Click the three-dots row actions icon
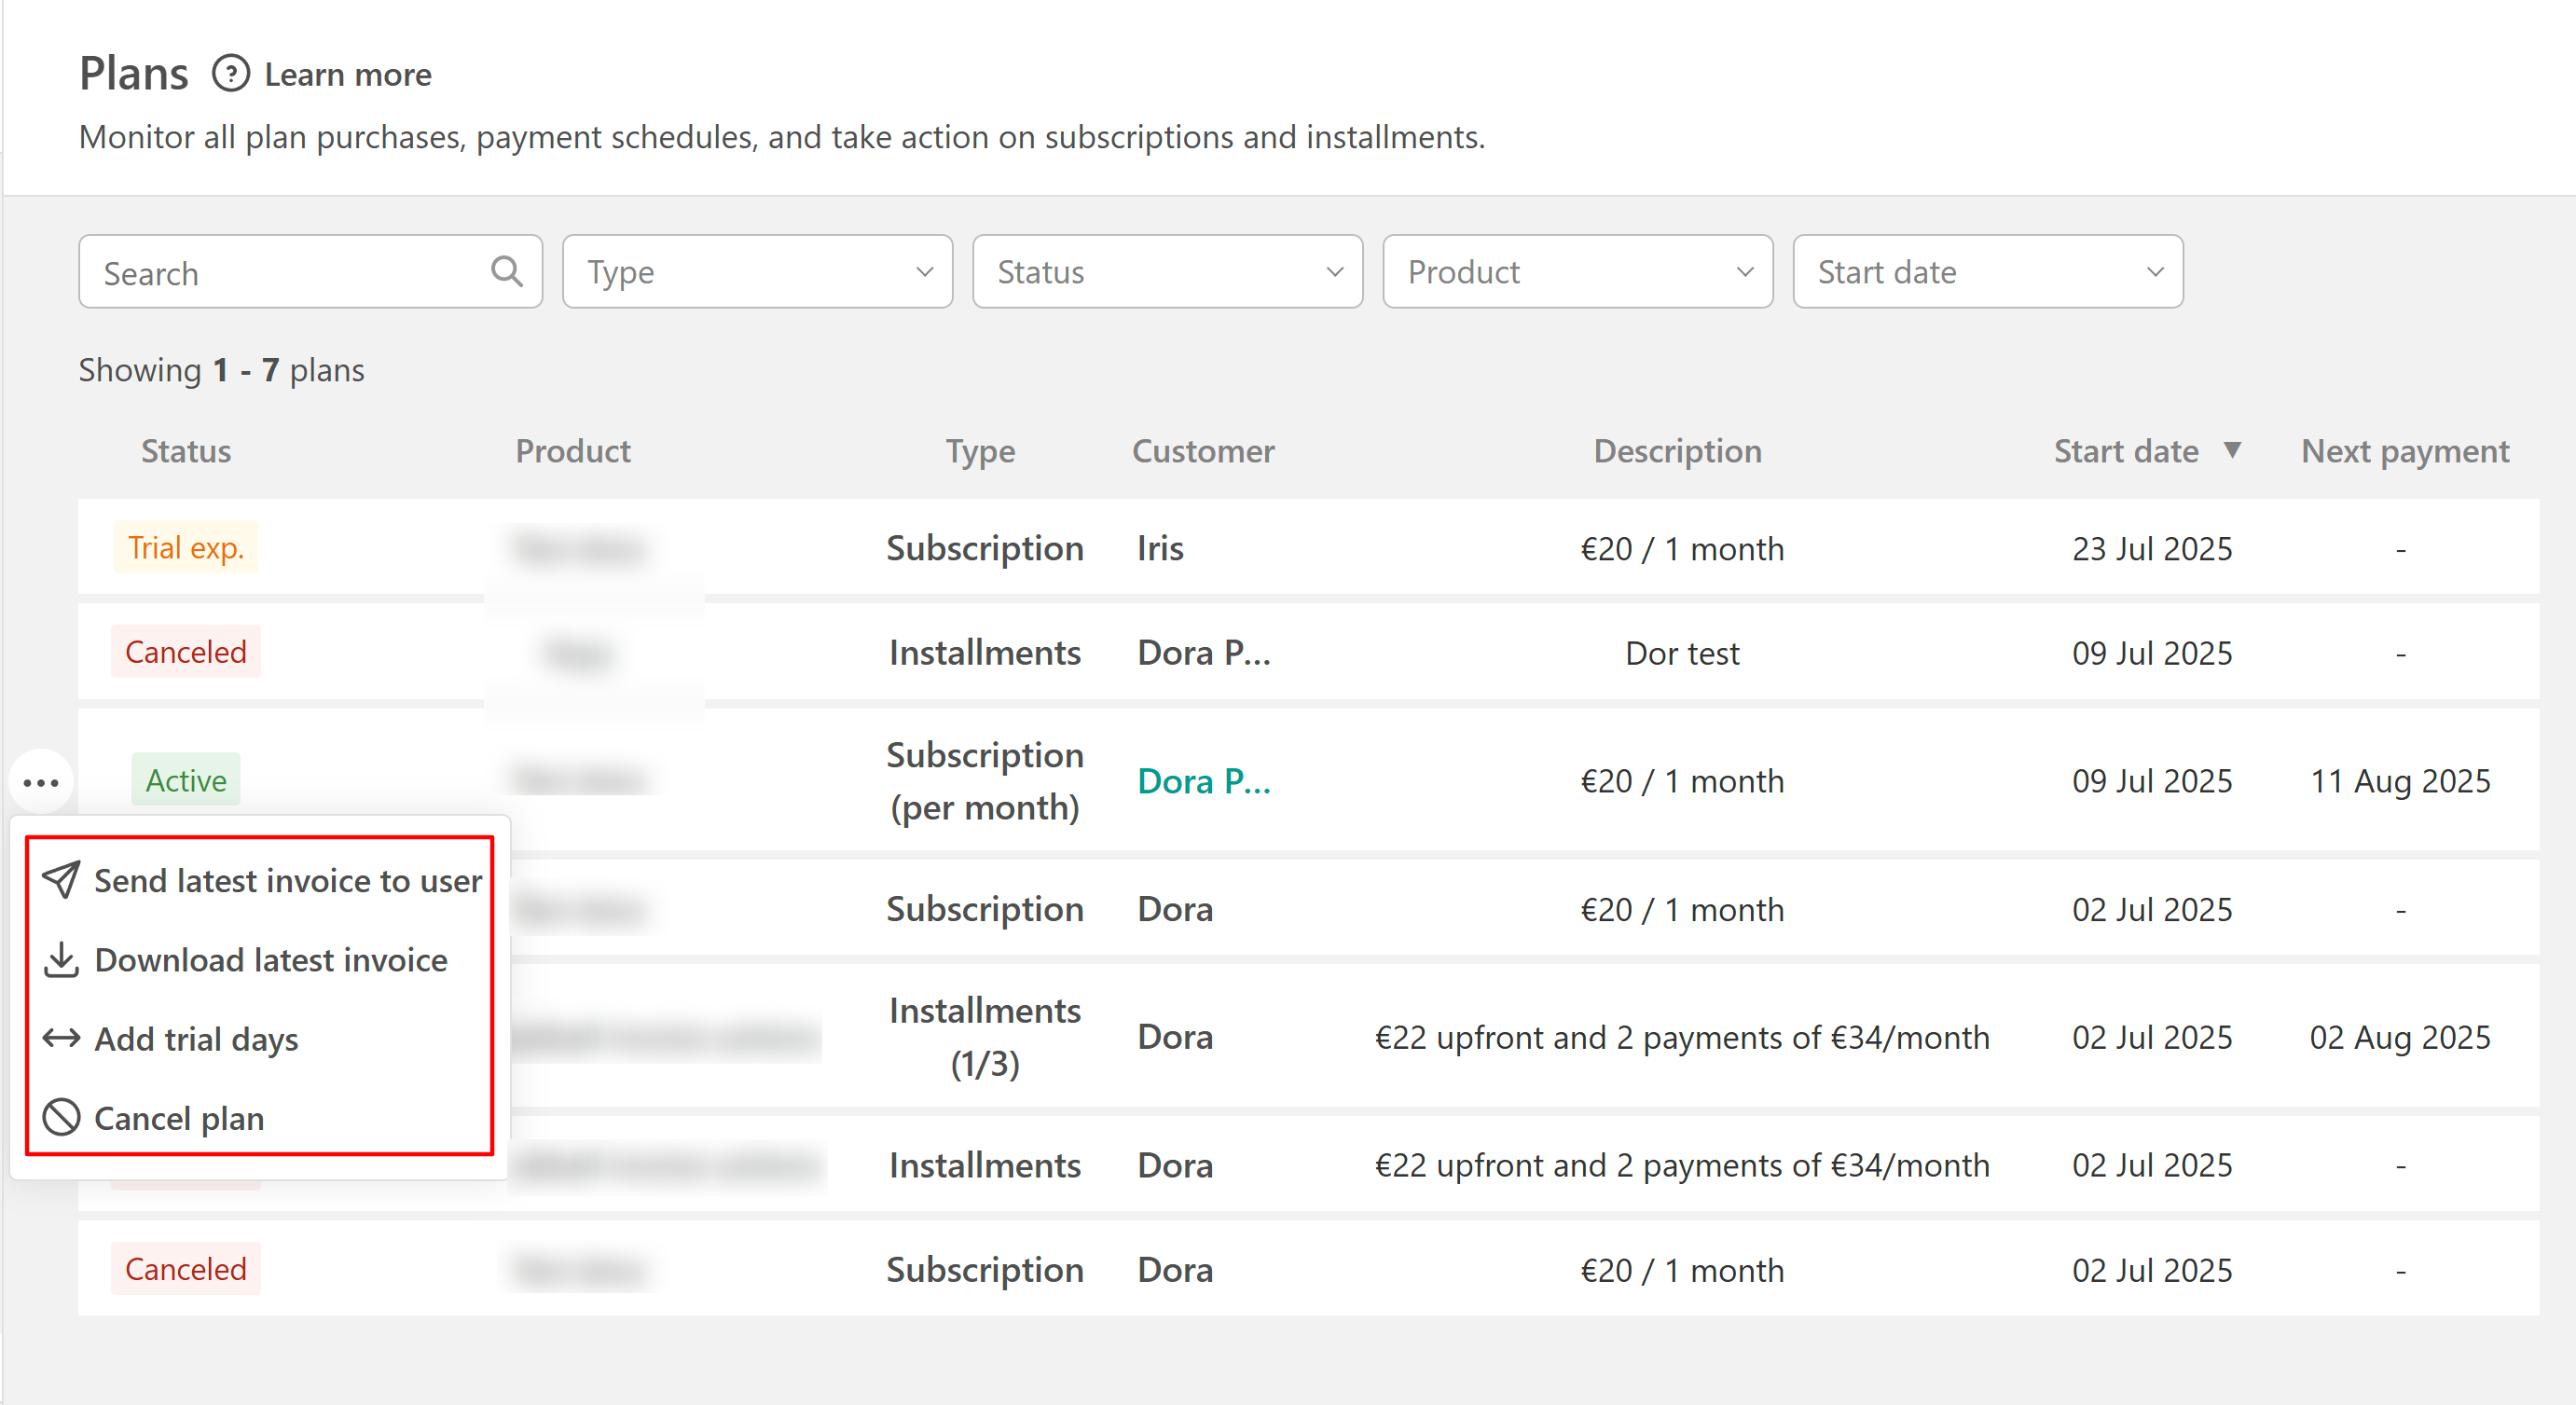2576x1405 pixels. pos(41,782)
